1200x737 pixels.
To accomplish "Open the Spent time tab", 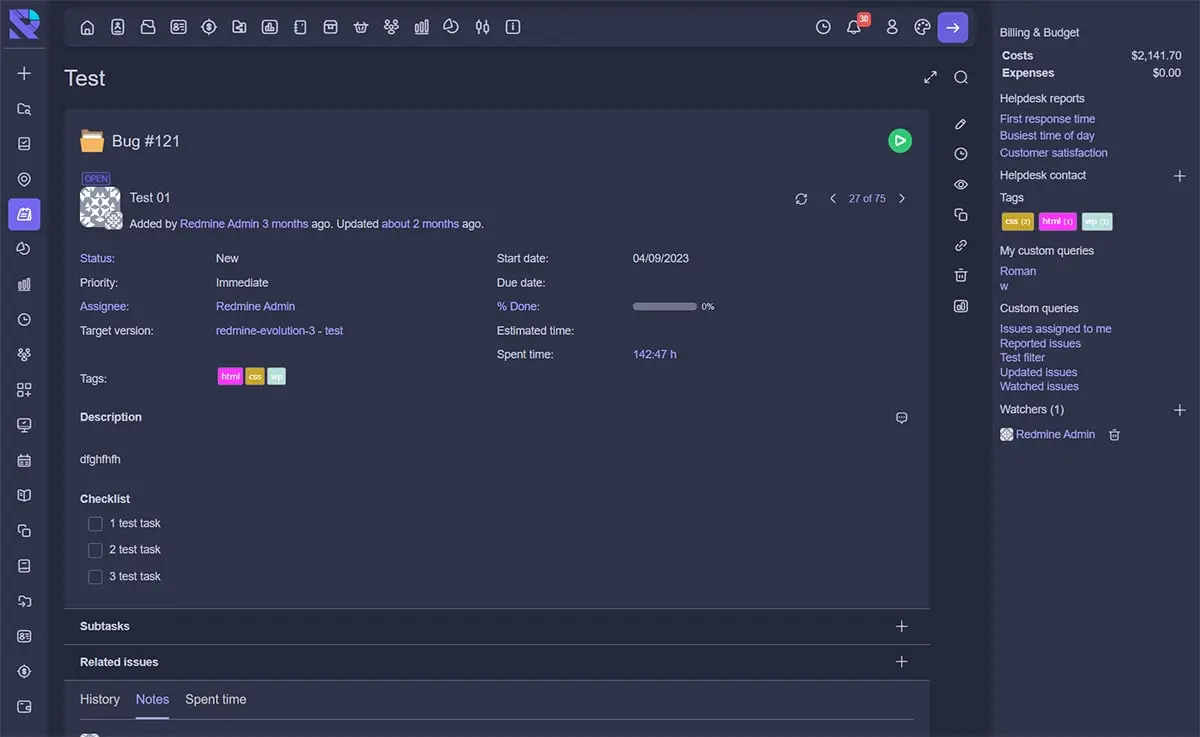I will (x=215, y=699).
